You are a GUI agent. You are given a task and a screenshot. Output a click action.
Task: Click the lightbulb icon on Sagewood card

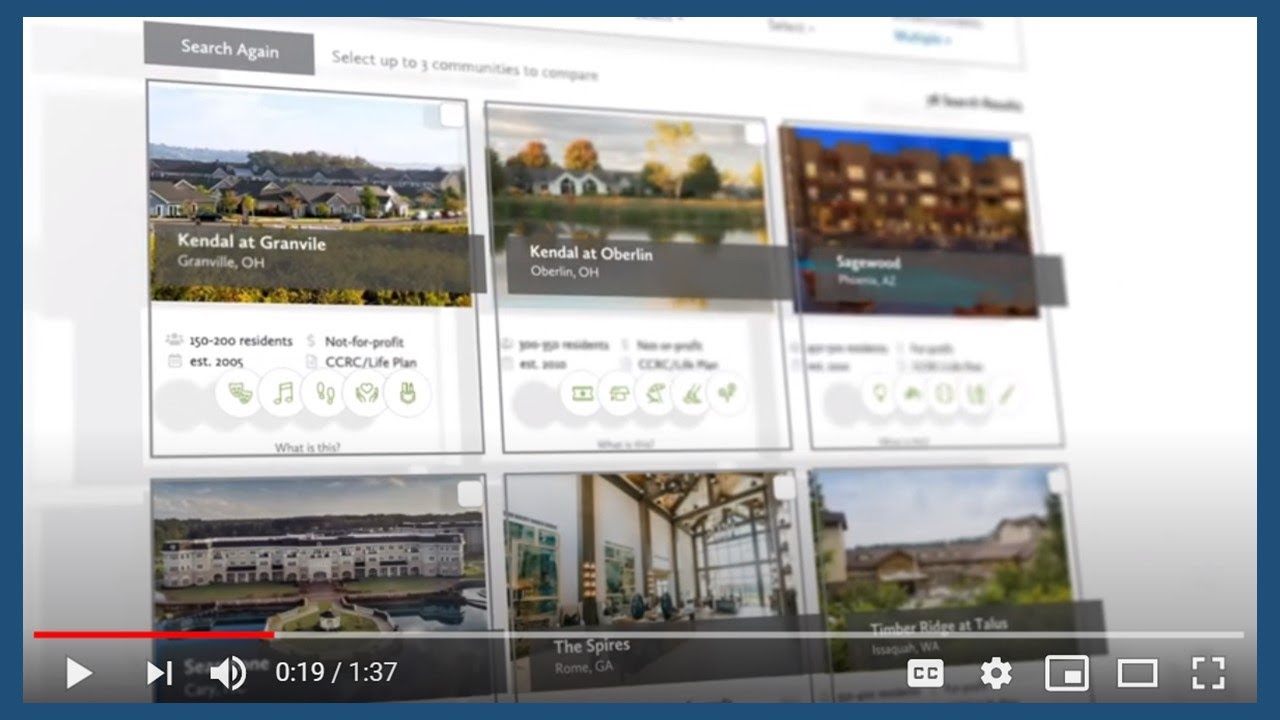(x=881, y=393)
